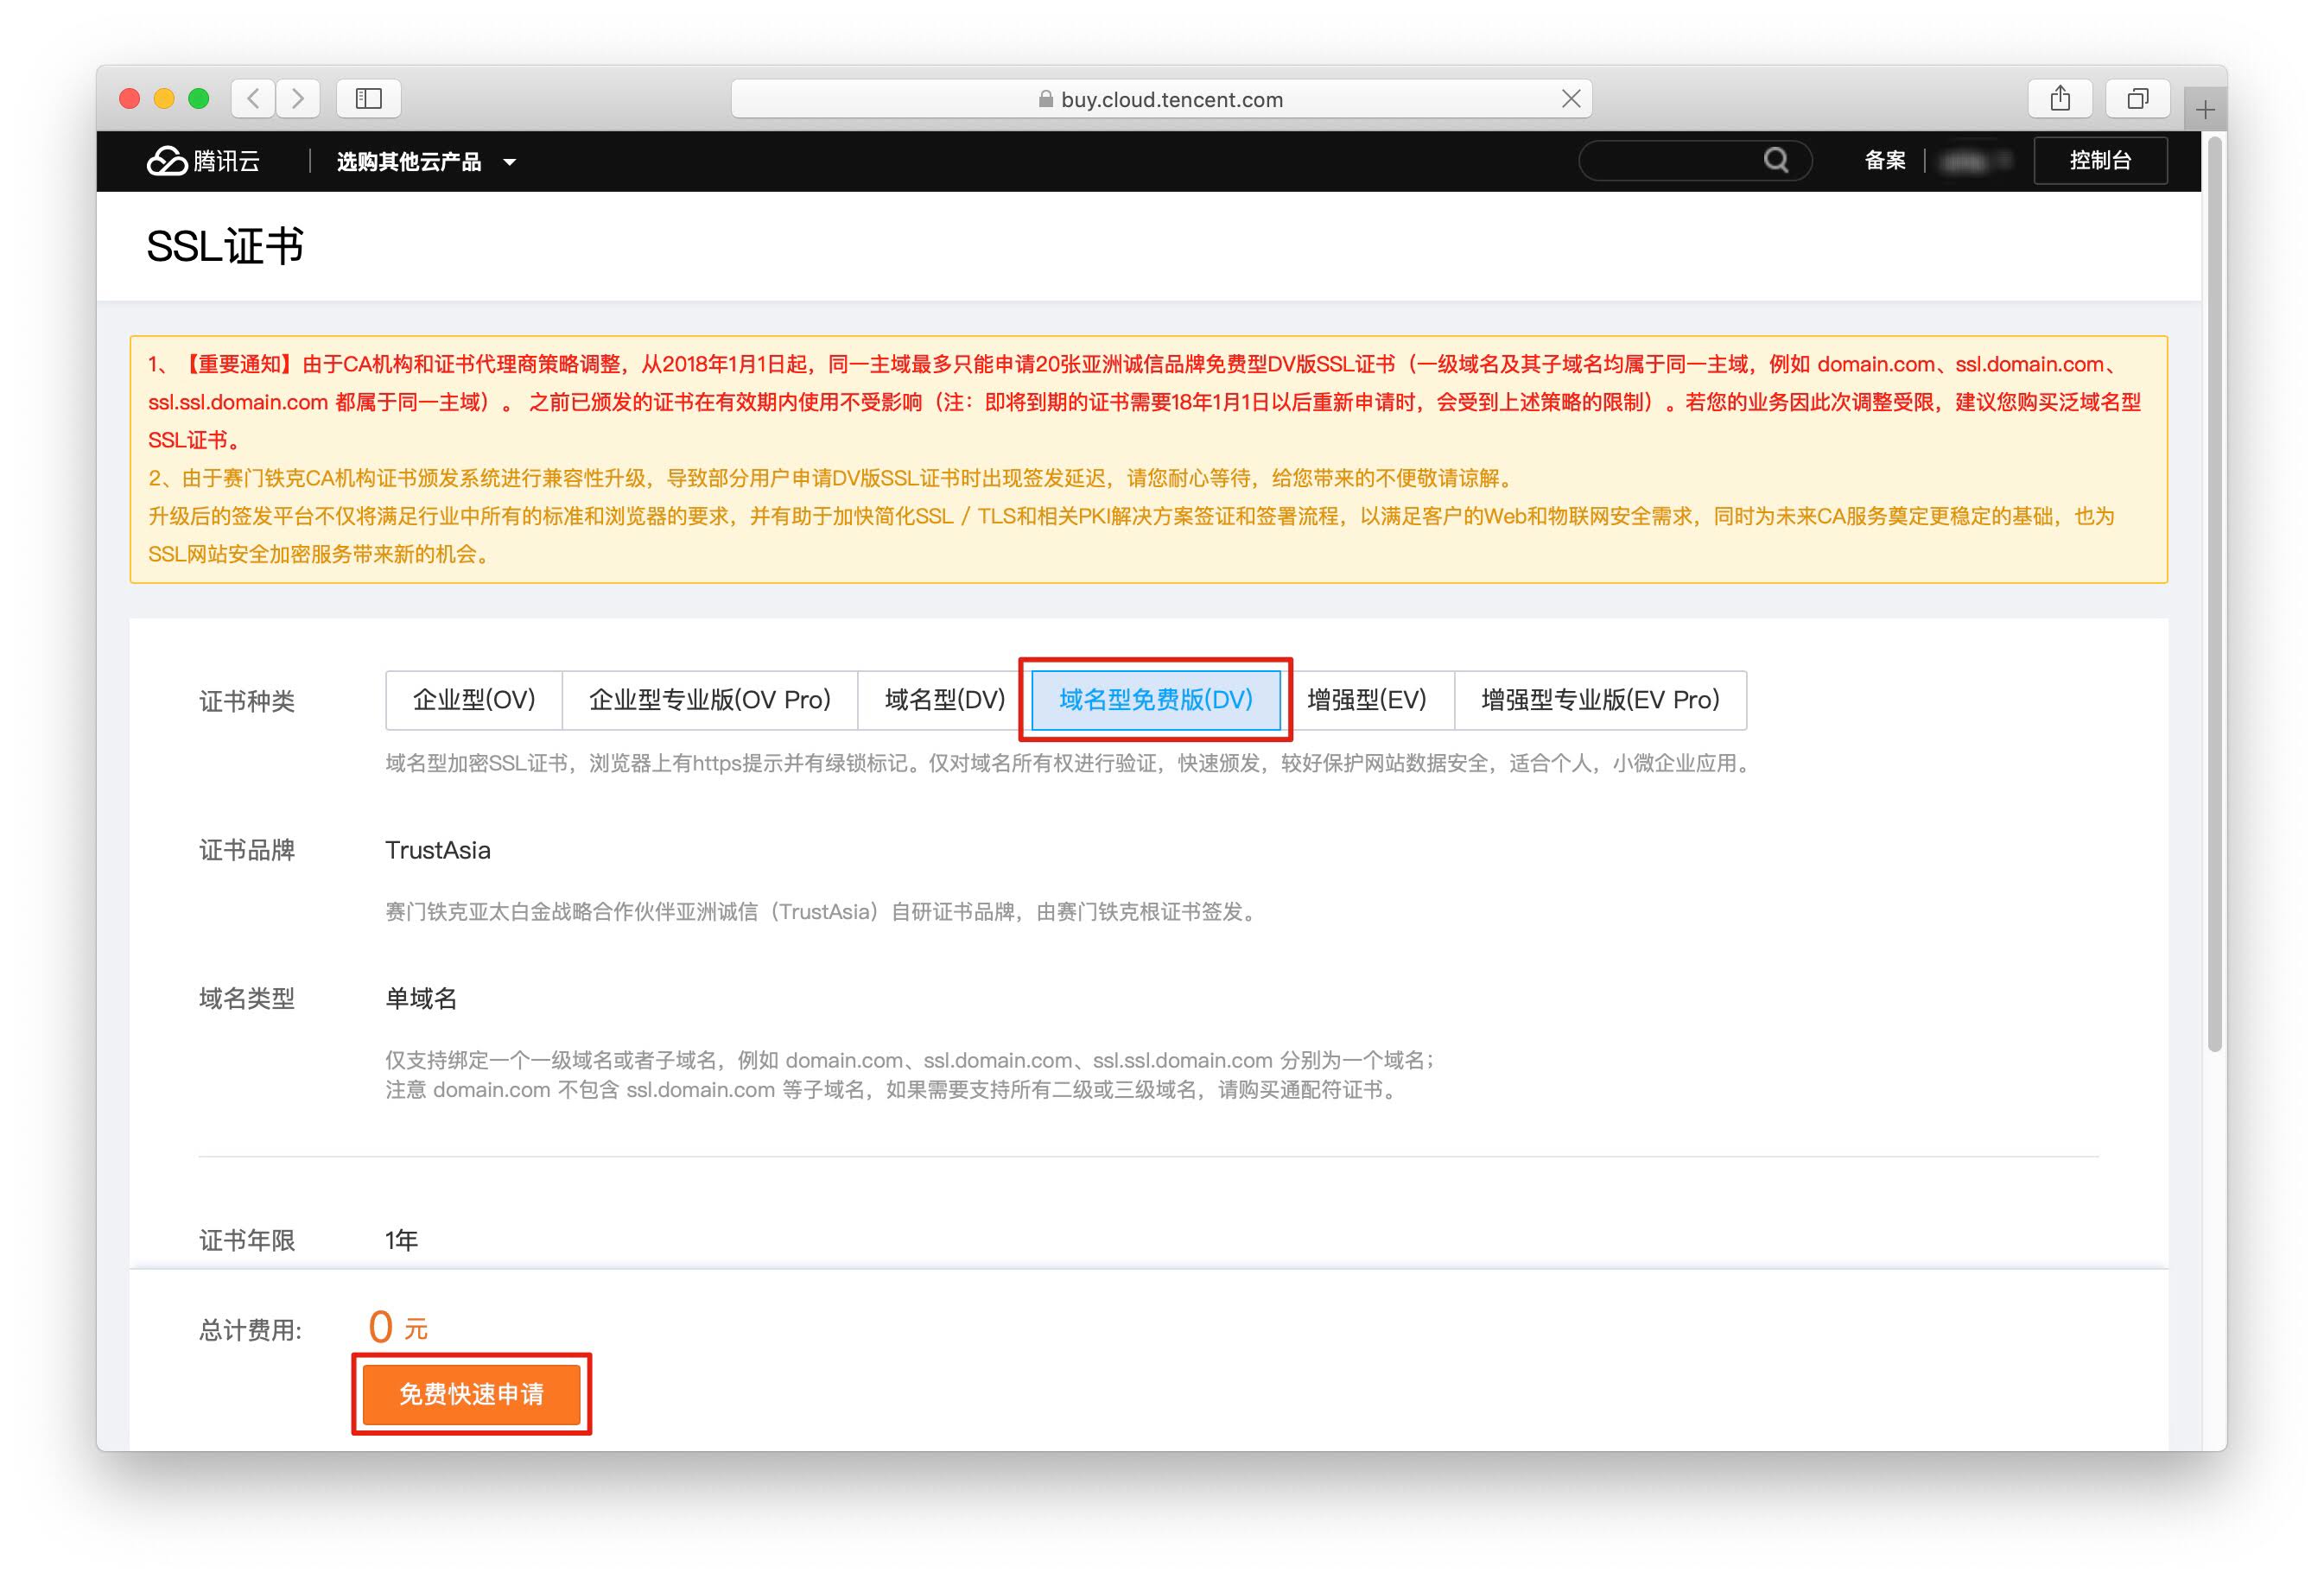This screenshot has width=2324, height=1579.
Task: Stop loading with the address bar X
Action: point(1571,98)
